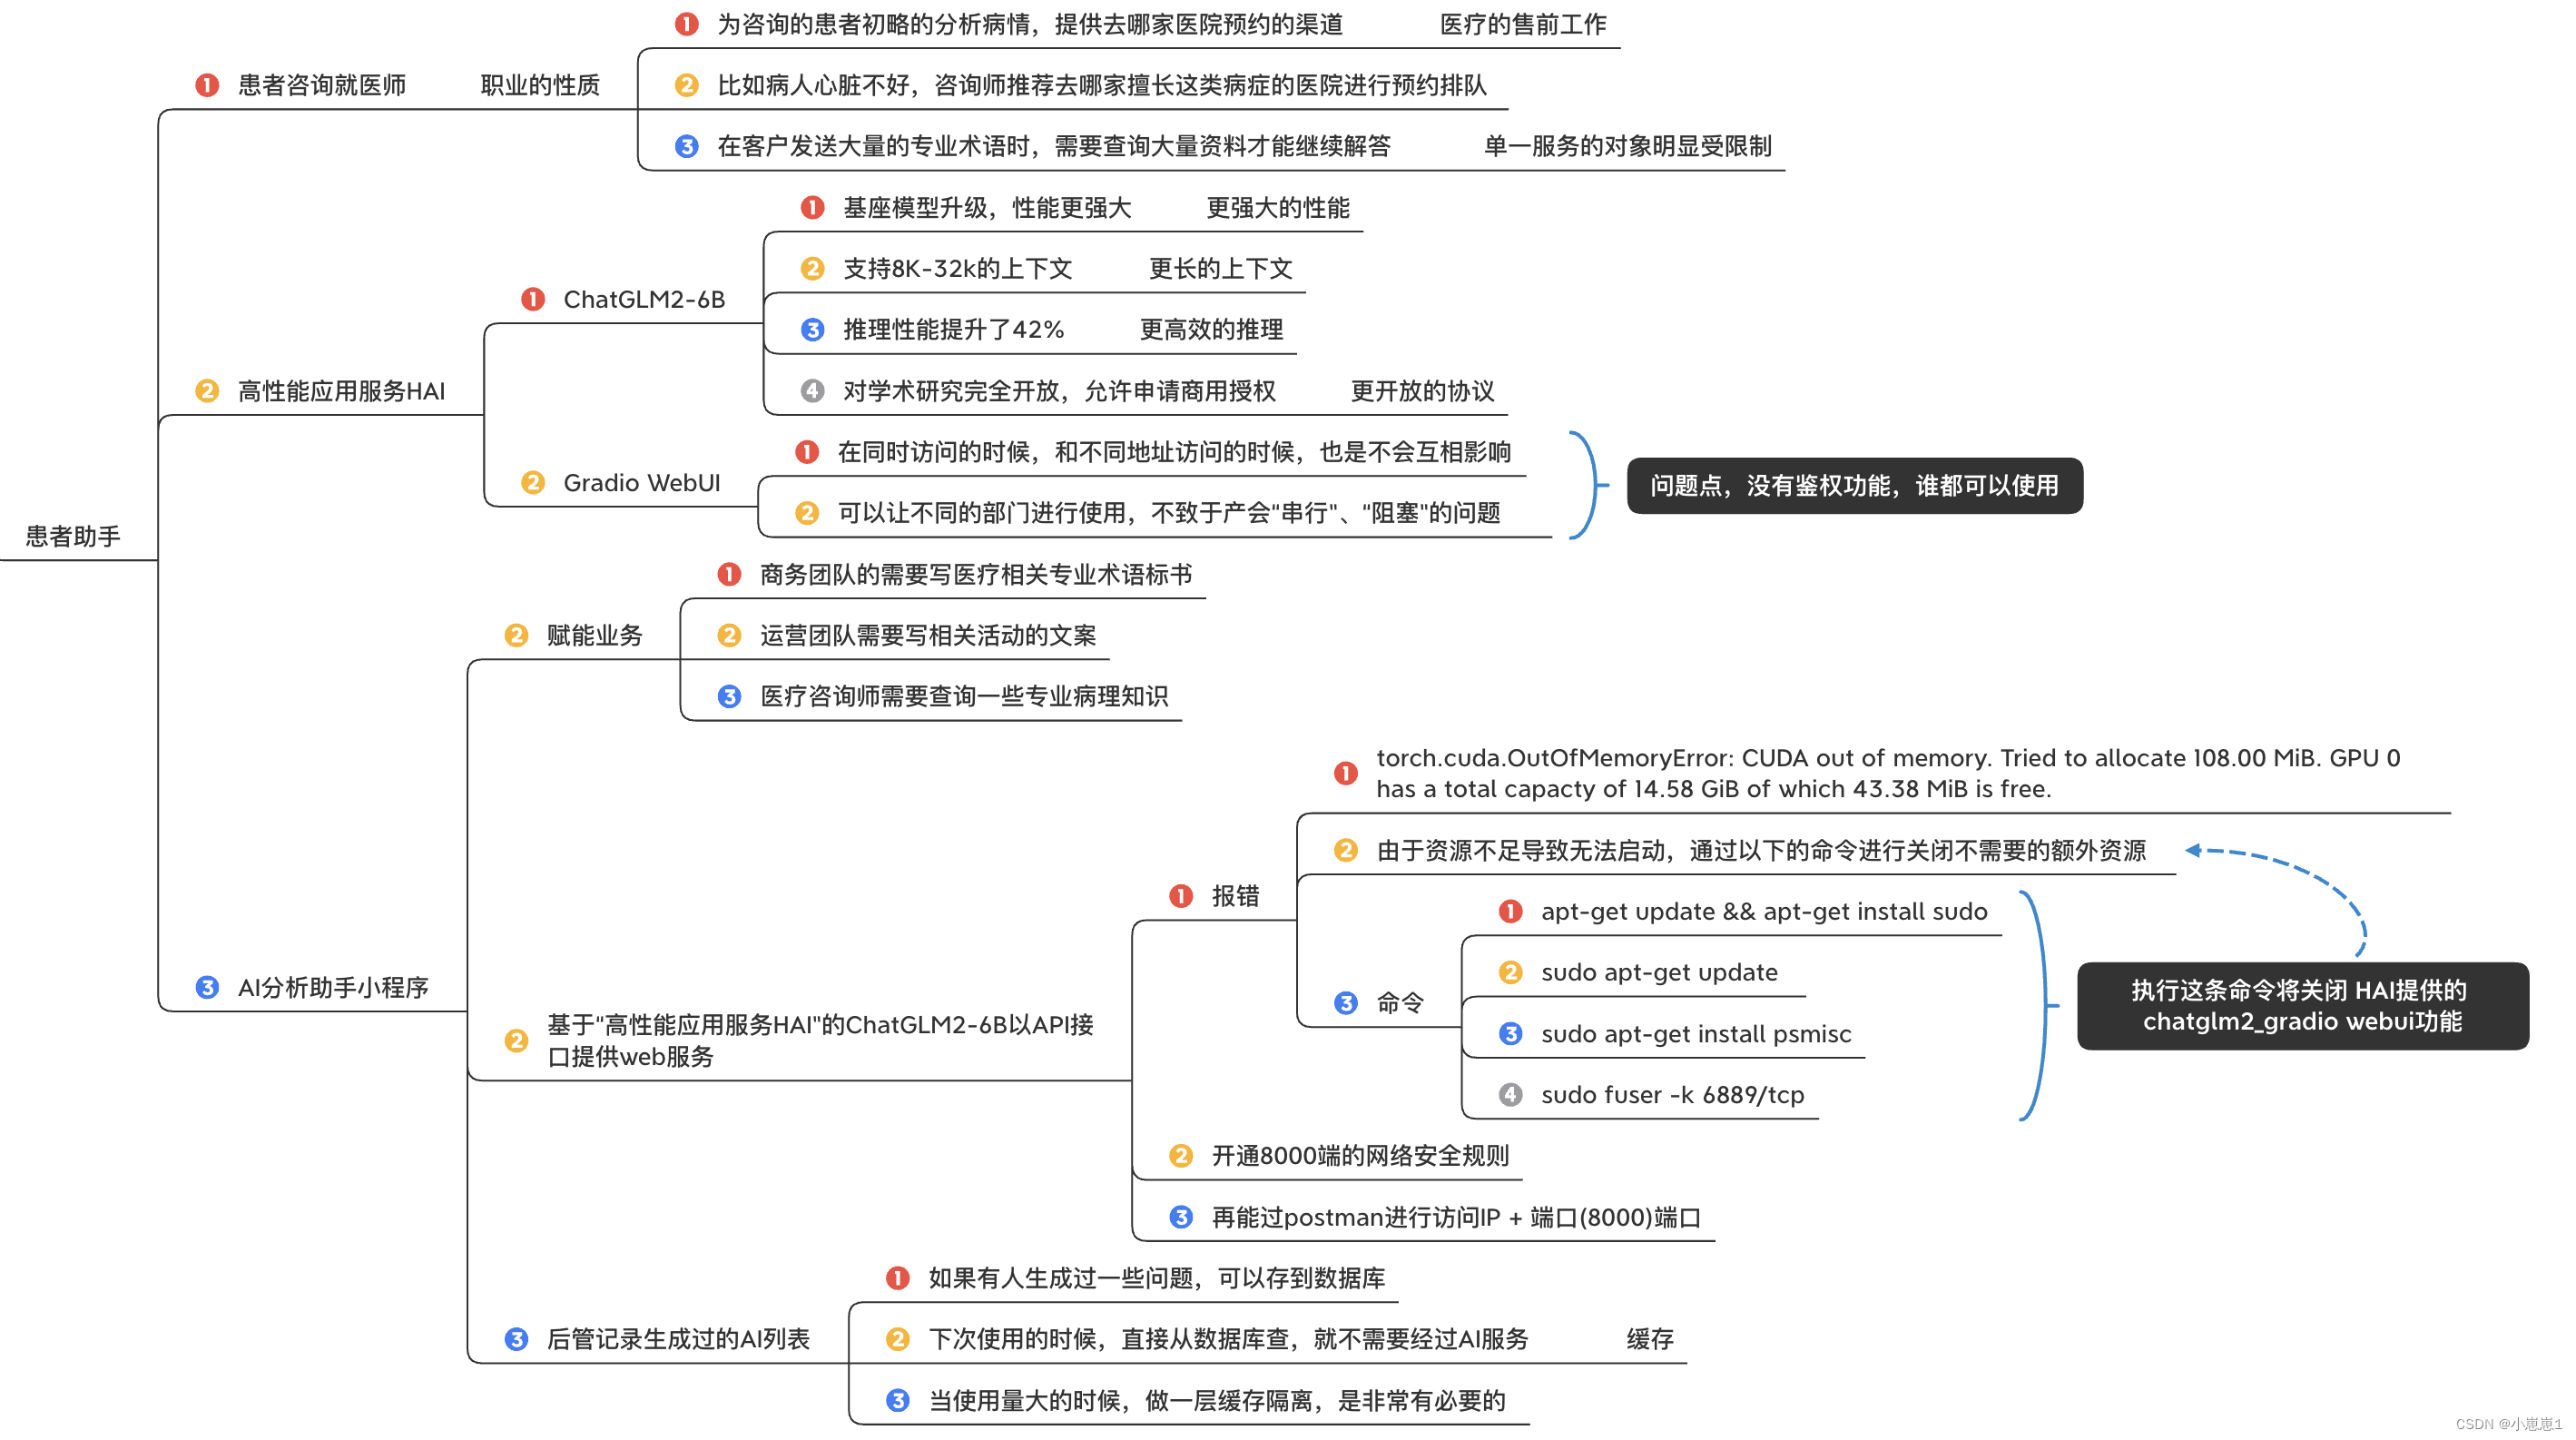
Task: Click the orange number 2 icon beside Gradio WebUI
Action: click(533, 483)
